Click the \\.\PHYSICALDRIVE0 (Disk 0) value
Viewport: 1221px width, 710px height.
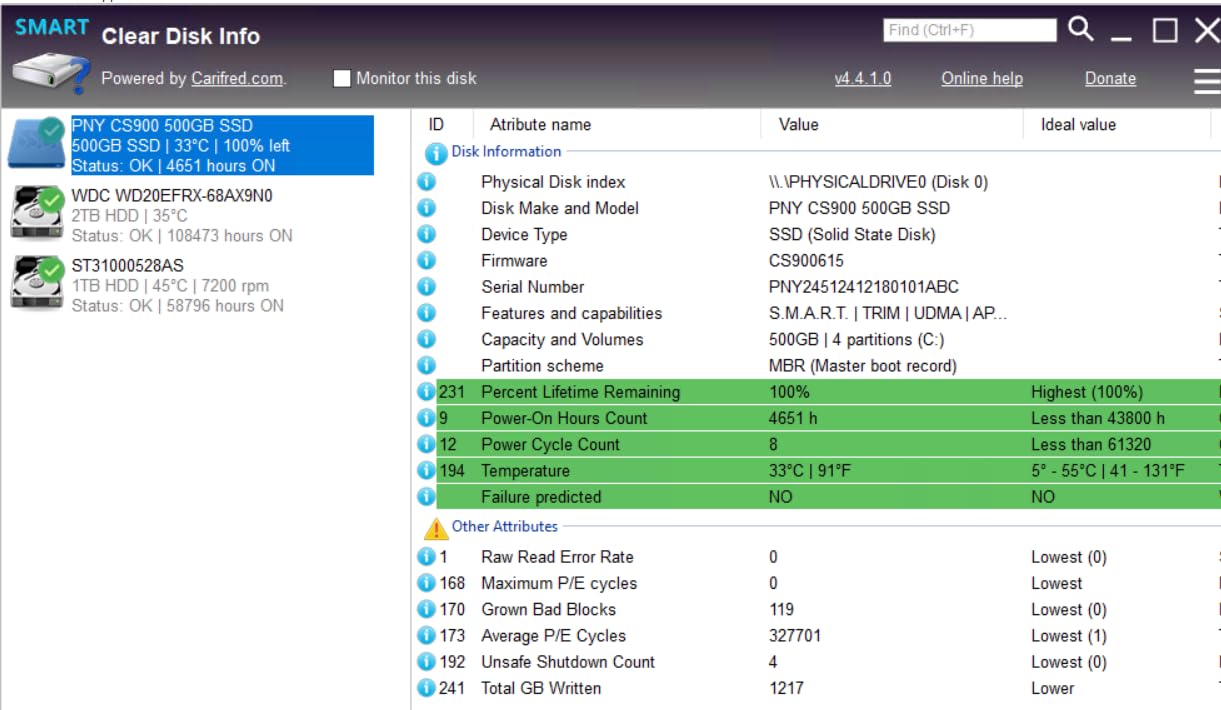878,182
